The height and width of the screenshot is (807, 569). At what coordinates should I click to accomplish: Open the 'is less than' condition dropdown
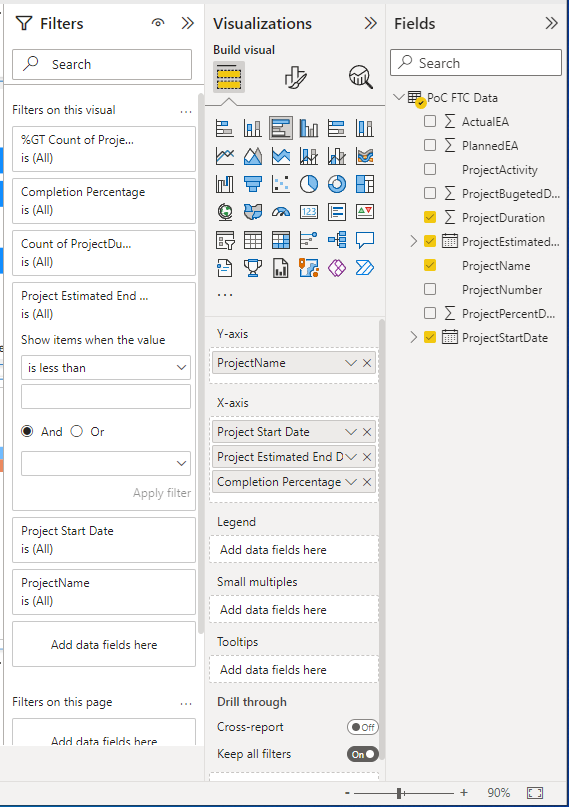click(106, 367)
